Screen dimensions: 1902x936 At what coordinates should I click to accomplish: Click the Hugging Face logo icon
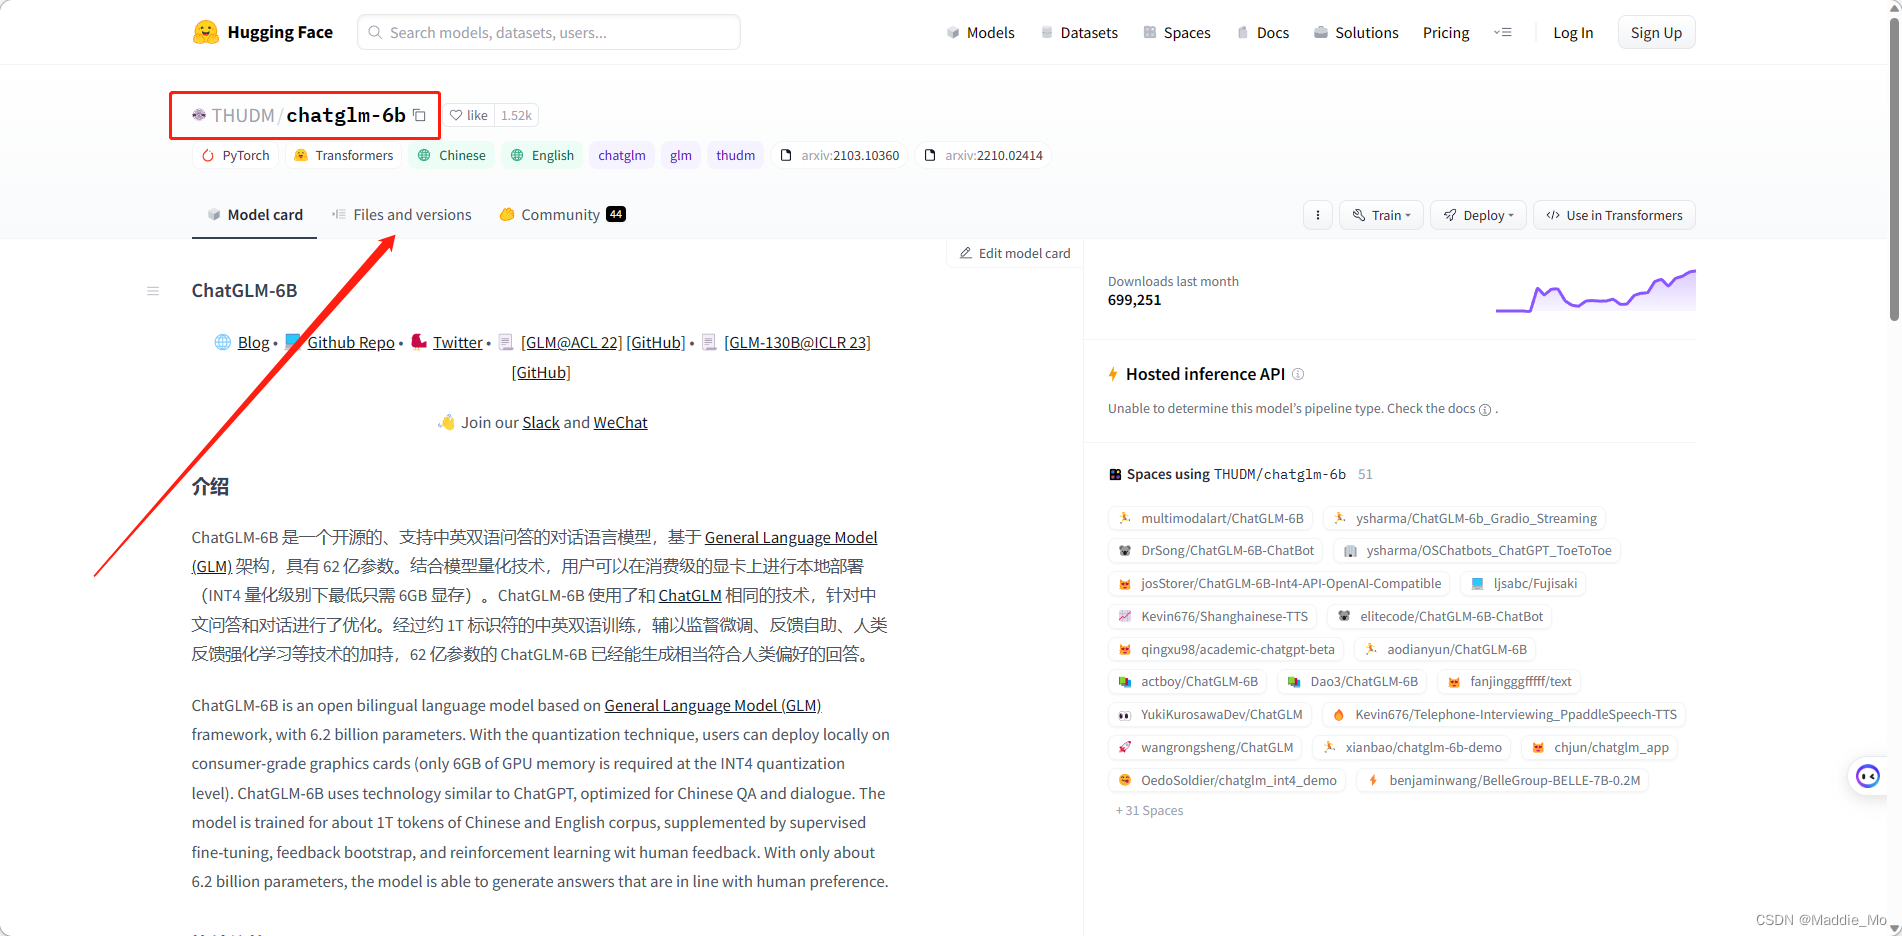206,32
